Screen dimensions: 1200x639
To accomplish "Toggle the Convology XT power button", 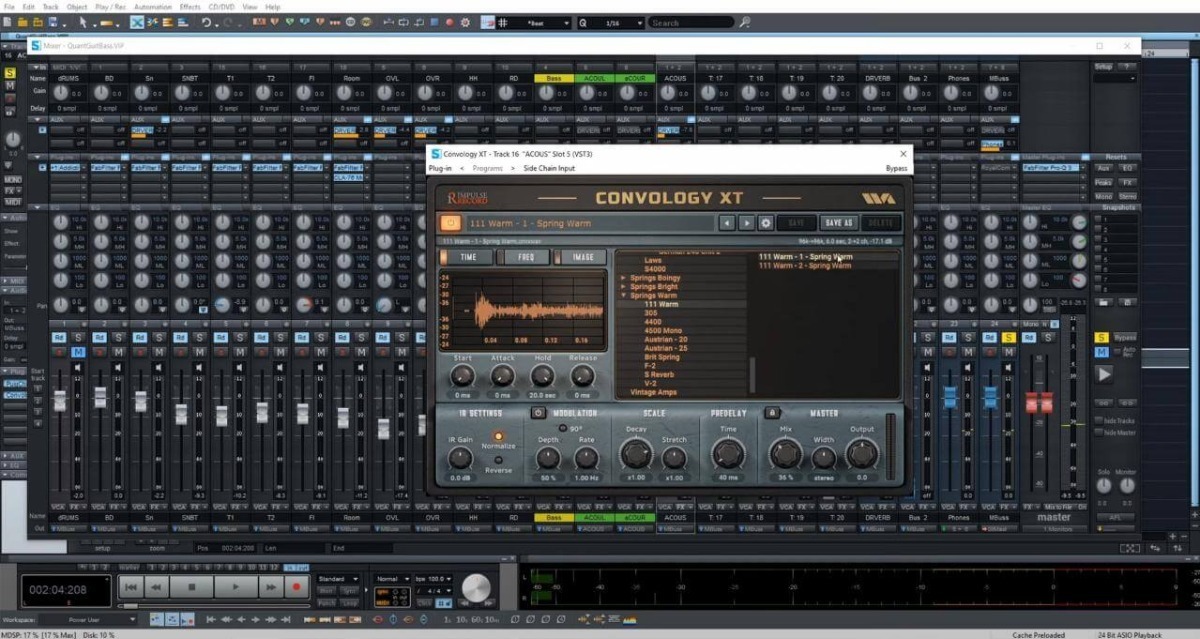I will (451, 224).
